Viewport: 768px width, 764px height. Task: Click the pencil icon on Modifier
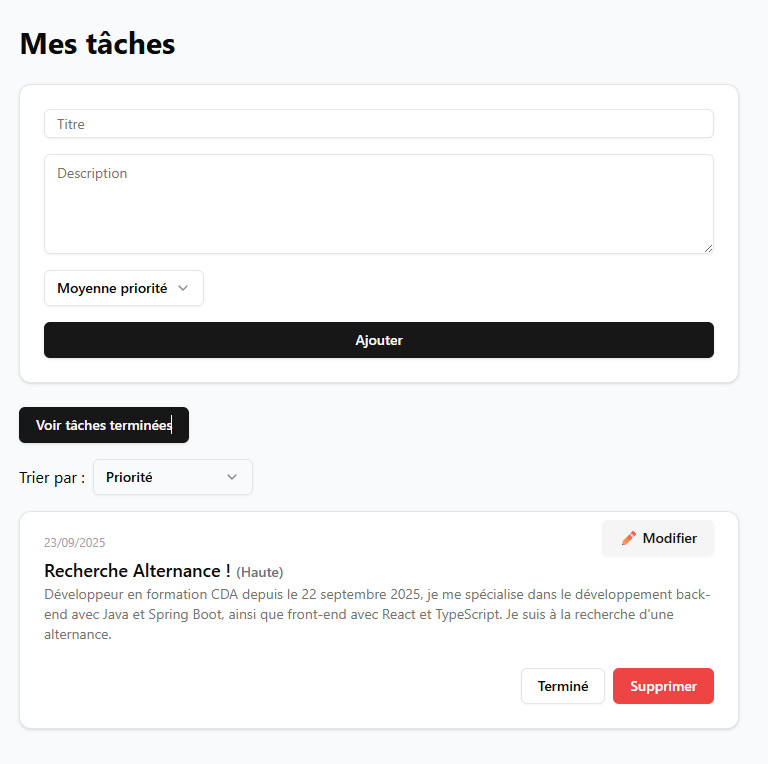point(629,538)
